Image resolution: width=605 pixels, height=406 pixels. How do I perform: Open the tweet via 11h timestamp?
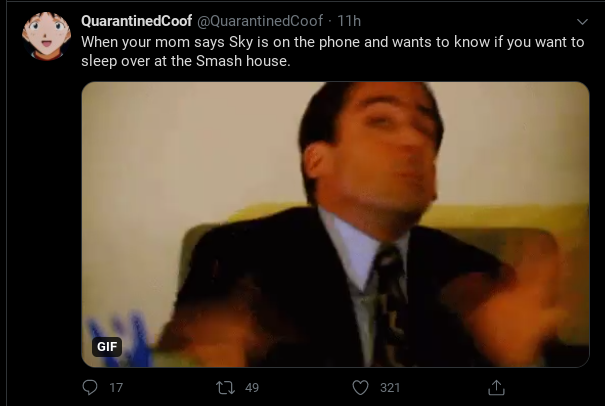point(349,21)
